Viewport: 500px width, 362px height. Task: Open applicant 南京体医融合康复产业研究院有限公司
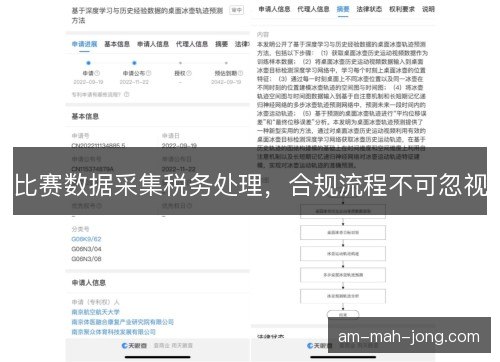point(123,322)
